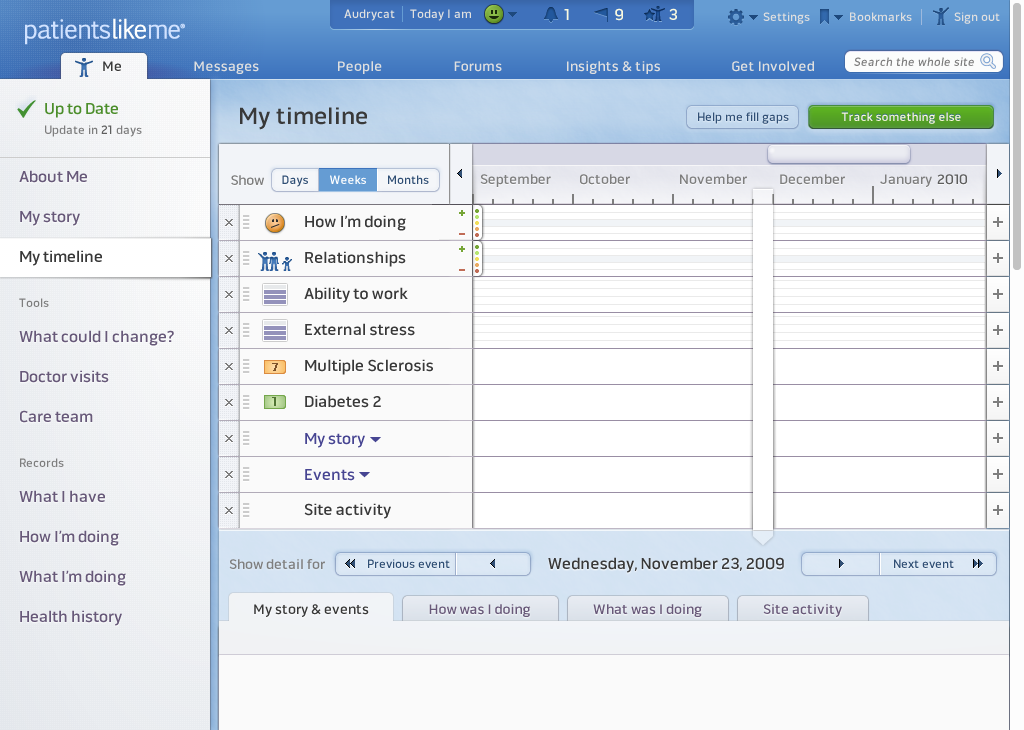
Task: Add entry to Diabetes 2 row
Action: 997,402
